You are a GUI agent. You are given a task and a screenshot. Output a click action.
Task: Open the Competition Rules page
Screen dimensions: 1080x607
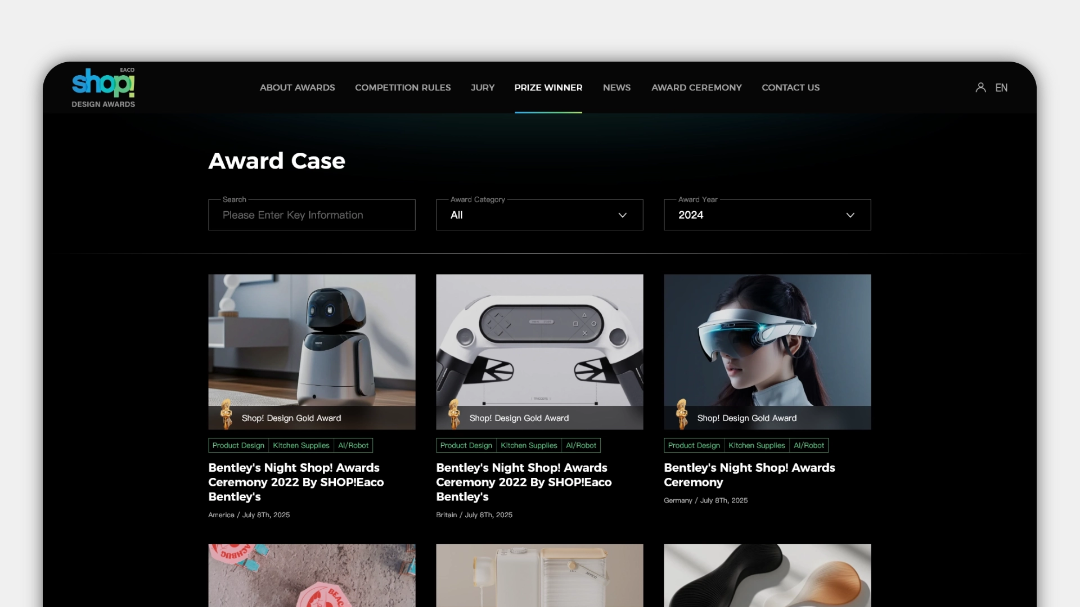click(x=403, y=88)
